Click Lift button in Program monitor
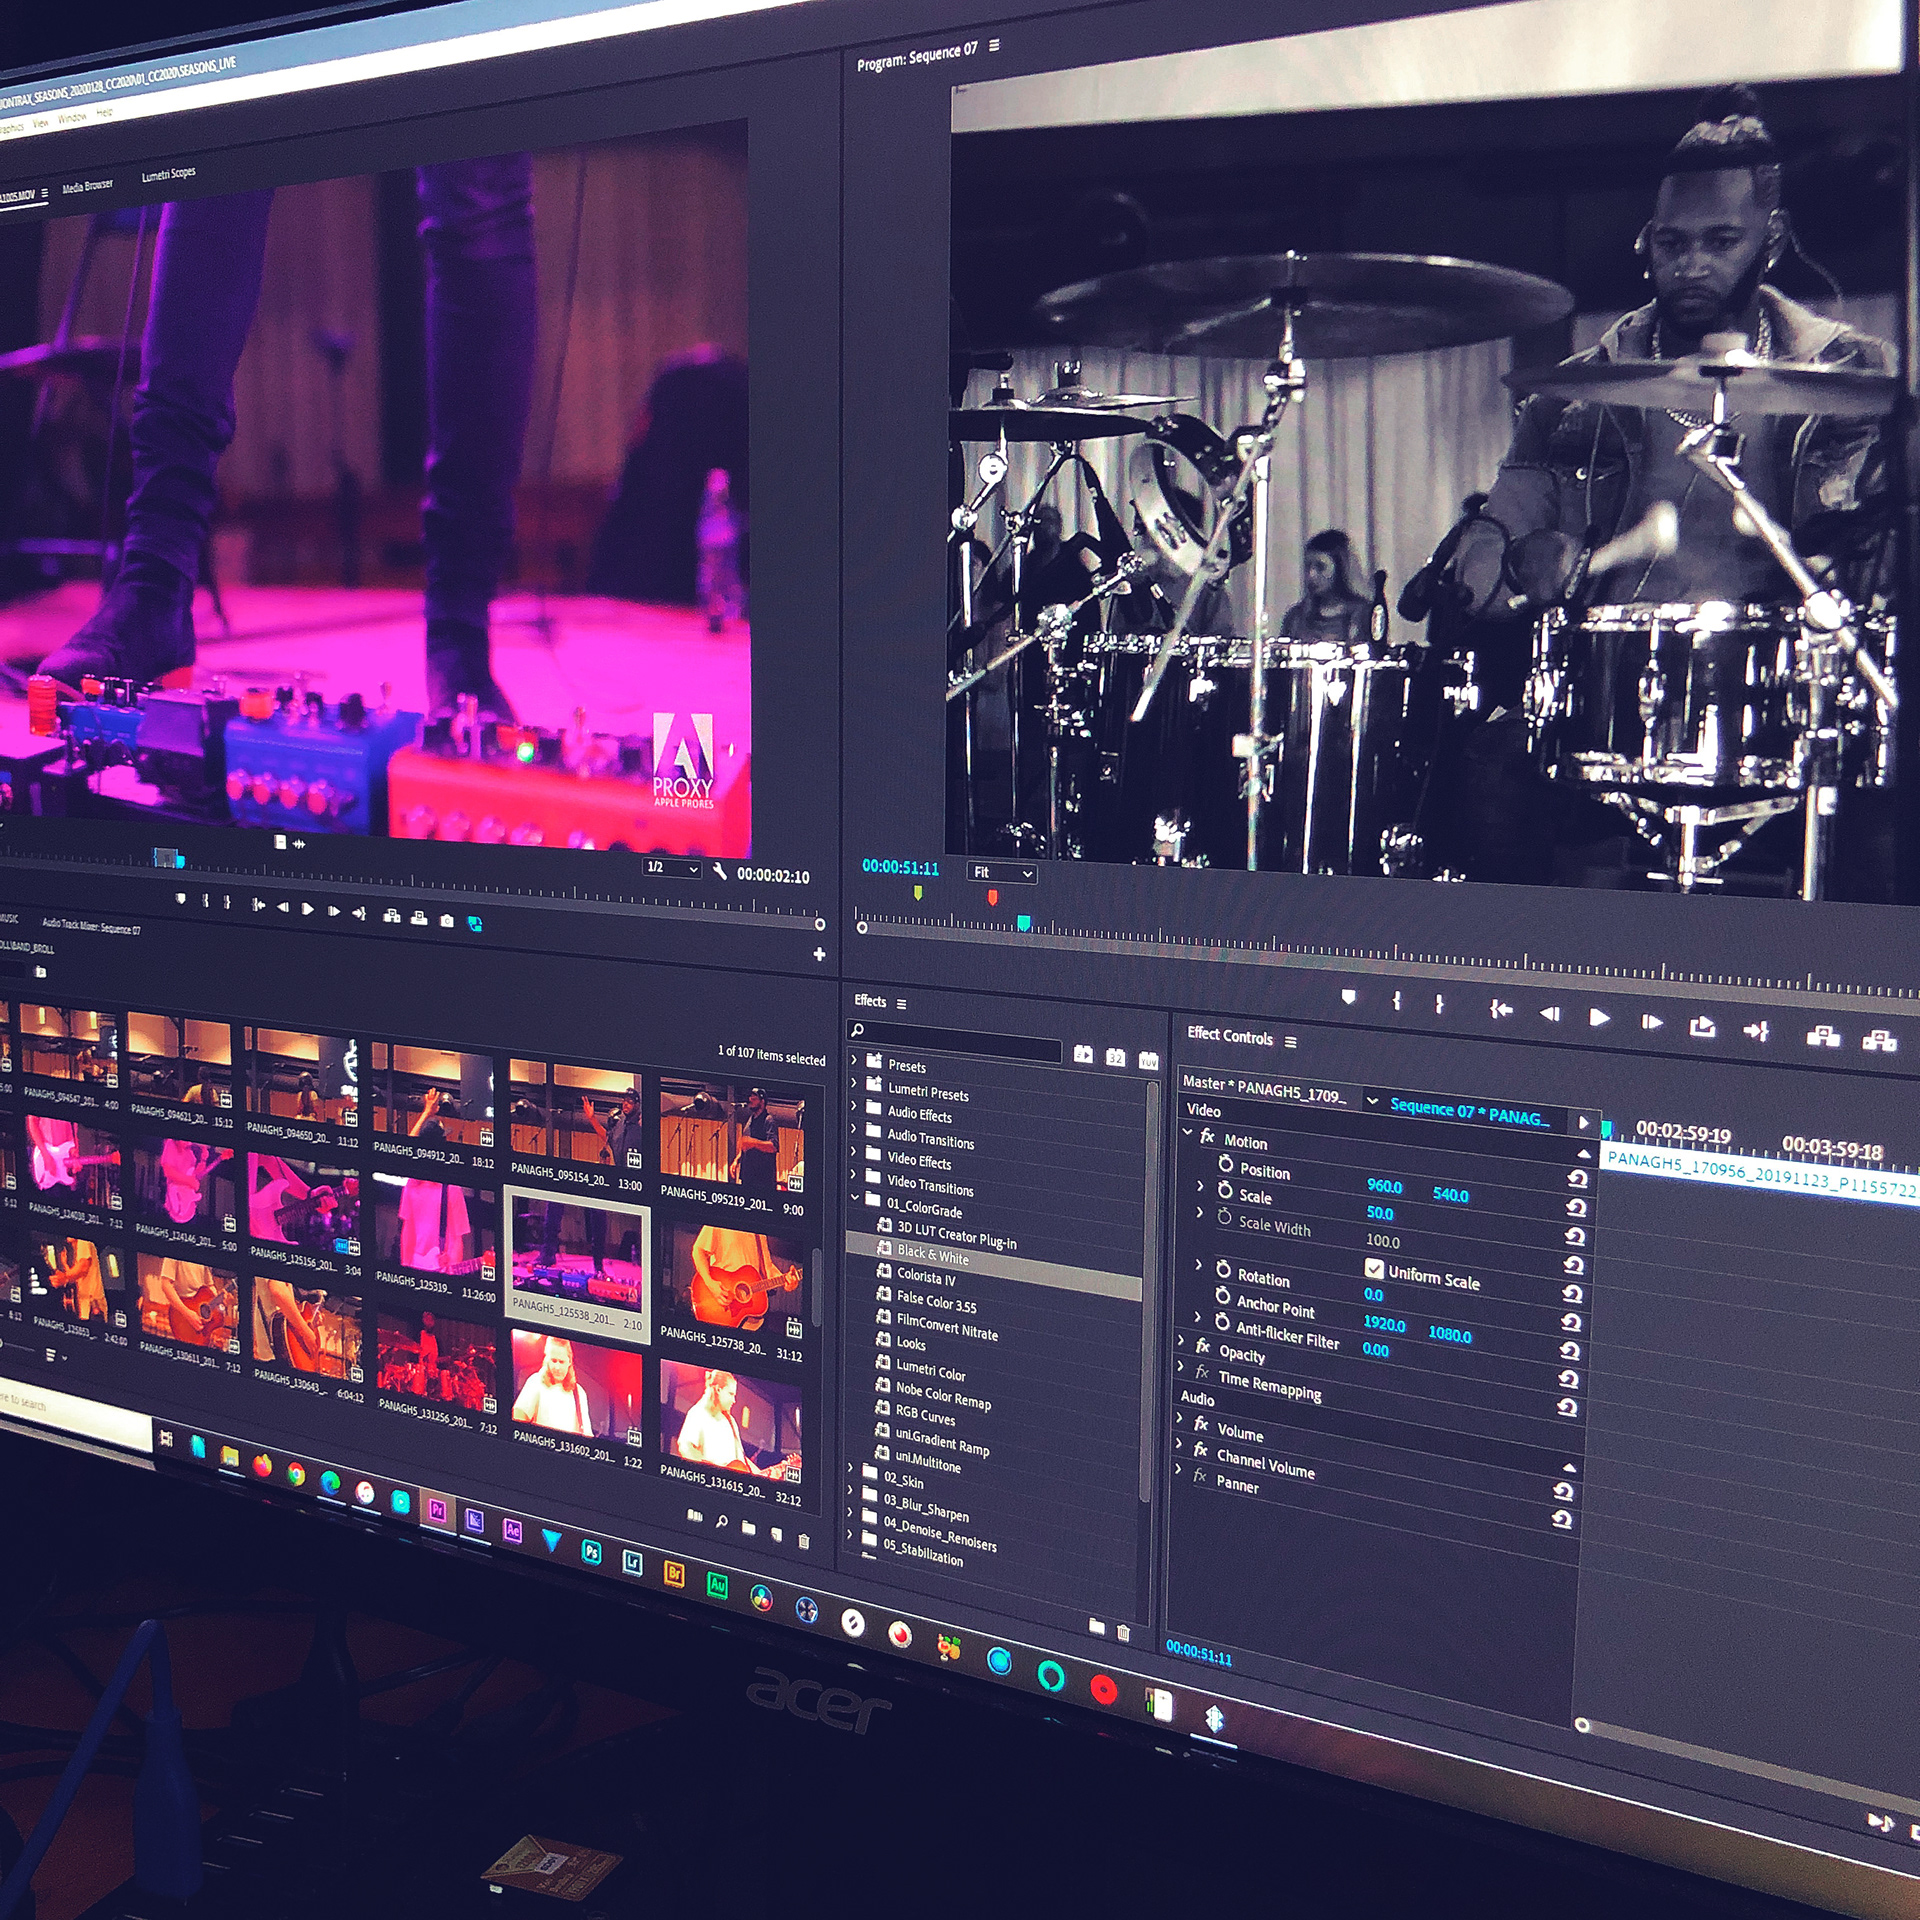Image resolution: width=1920 pixels, height=1920 pixels. [1822, 1036]
